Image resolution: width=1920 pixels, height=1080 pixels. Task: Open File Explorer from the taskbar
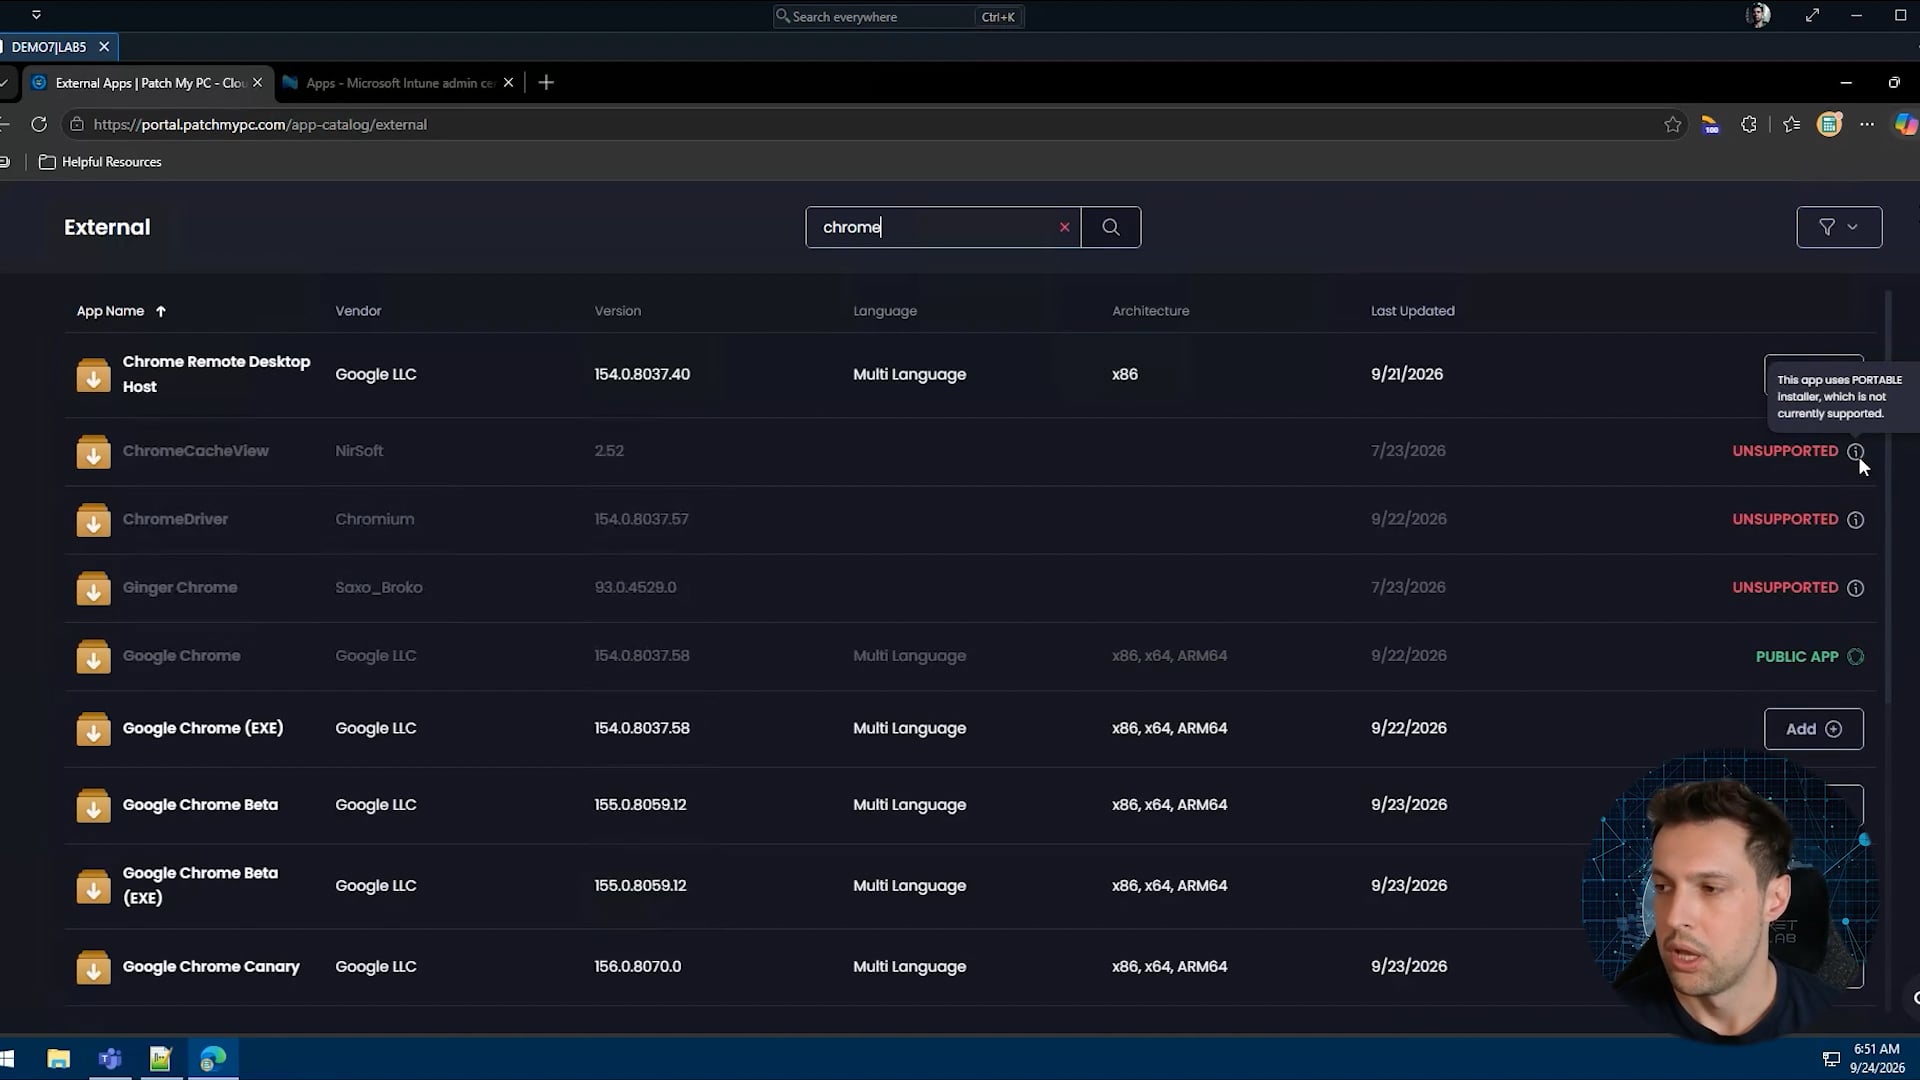pos(58,1058)
